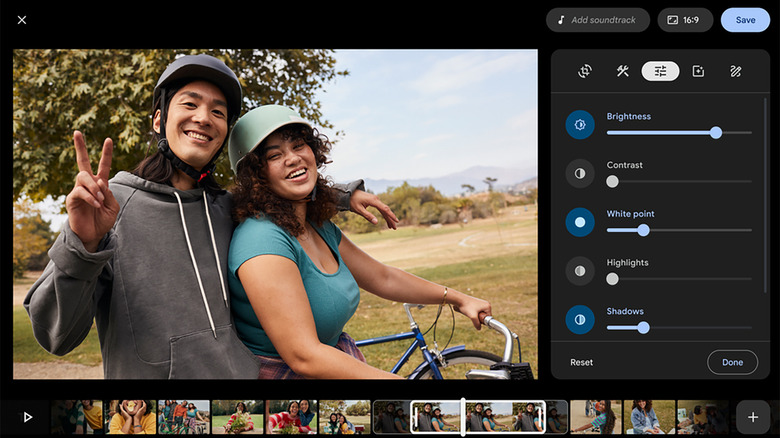Add a new clip with plus button

pos(752,417)
